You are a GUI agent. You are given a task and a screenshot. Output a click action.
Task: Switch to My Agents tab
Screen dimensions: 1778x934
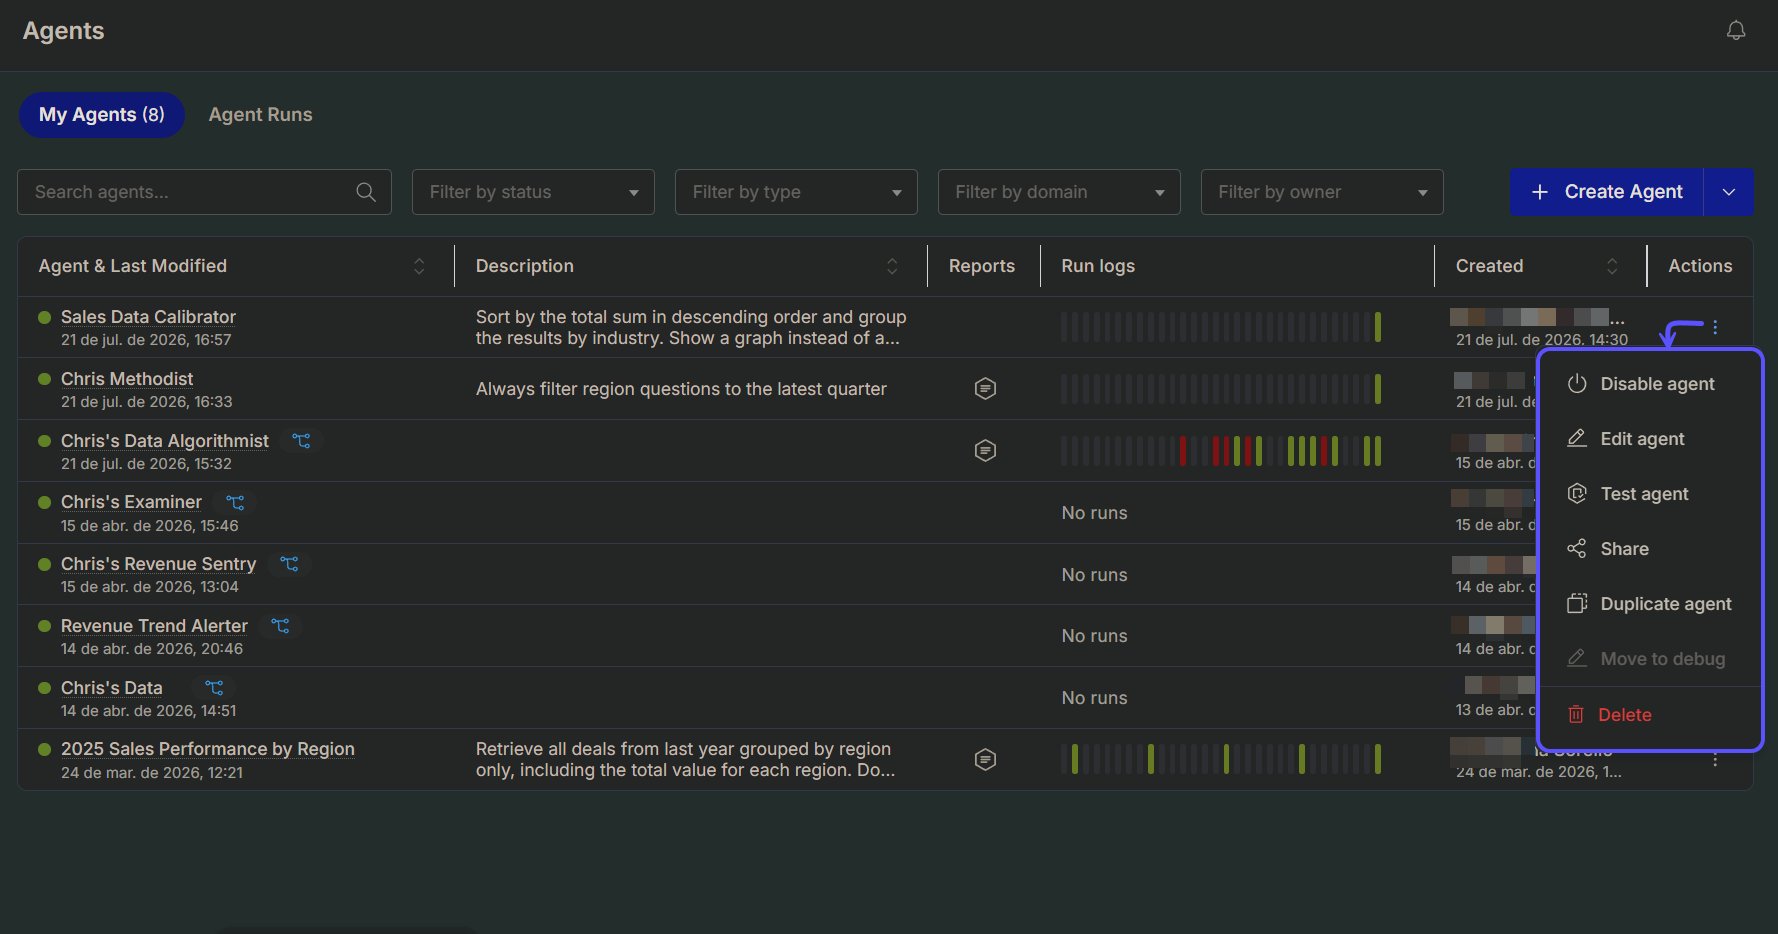pyautogui.click(x=102, y=115)
